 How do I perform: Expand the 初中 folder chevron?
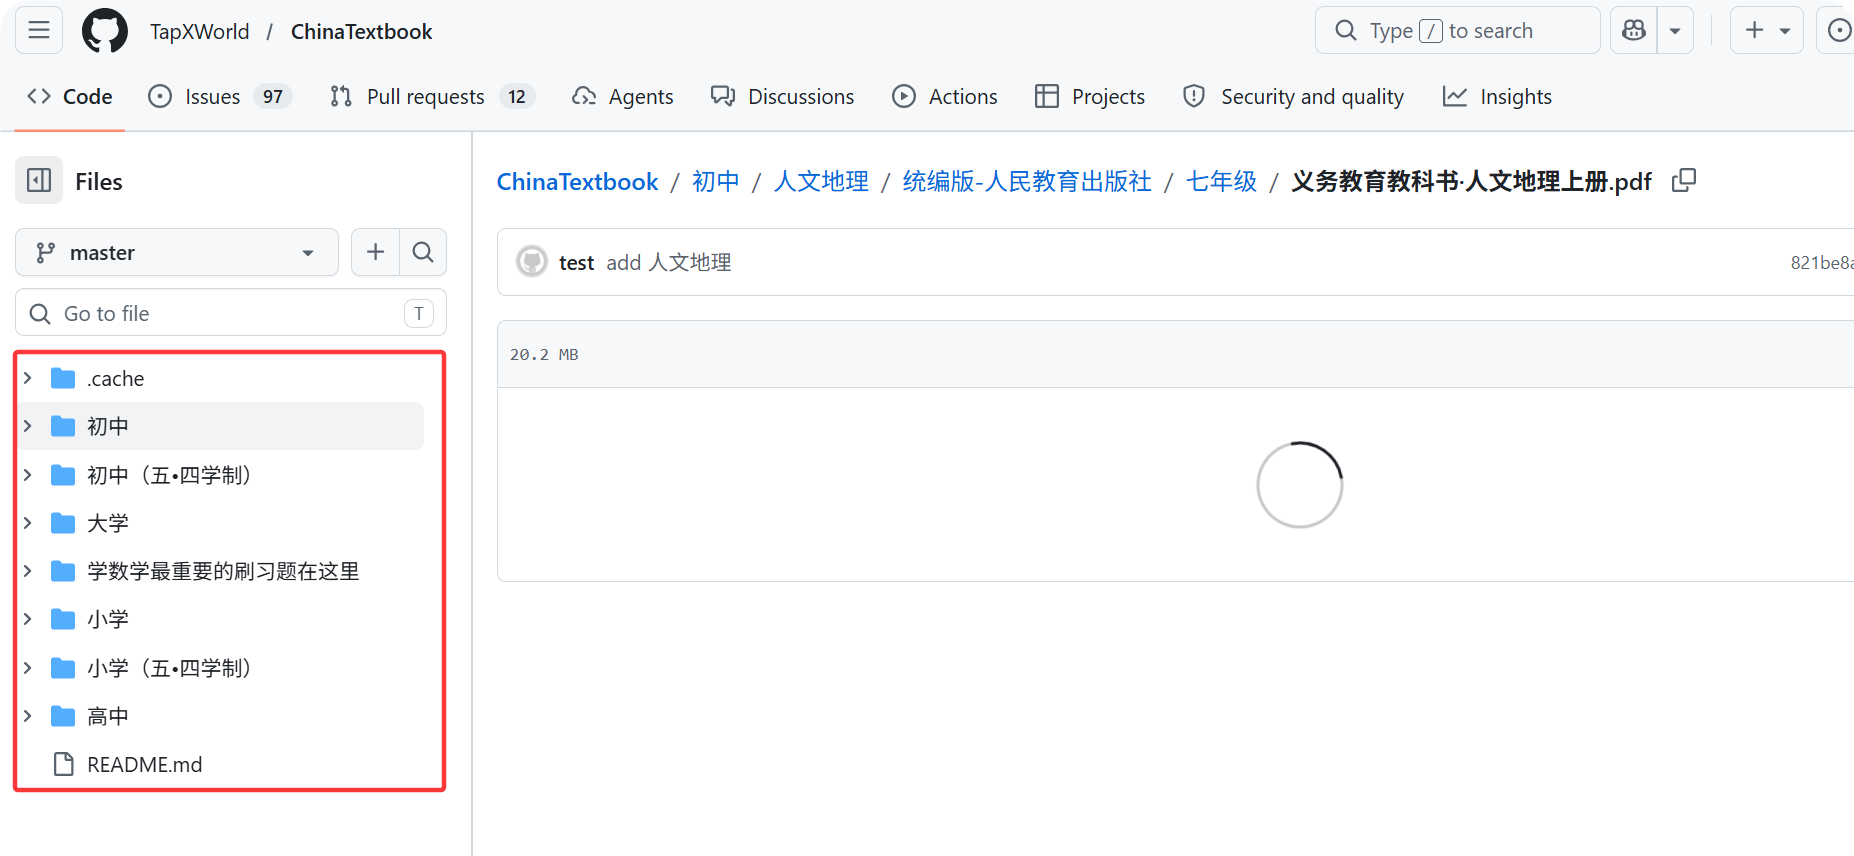click(x=28, y=426)
